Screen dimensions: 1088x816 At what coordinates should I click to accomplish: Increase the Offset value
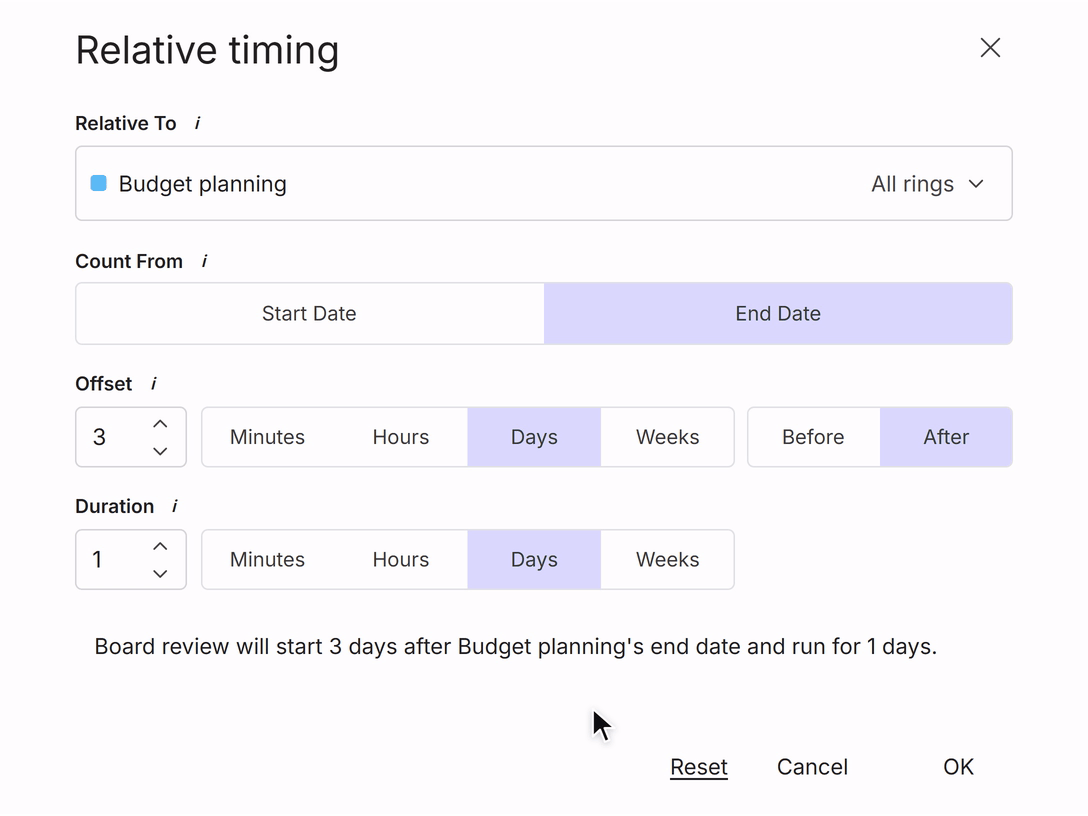click(x=160, y=424)
